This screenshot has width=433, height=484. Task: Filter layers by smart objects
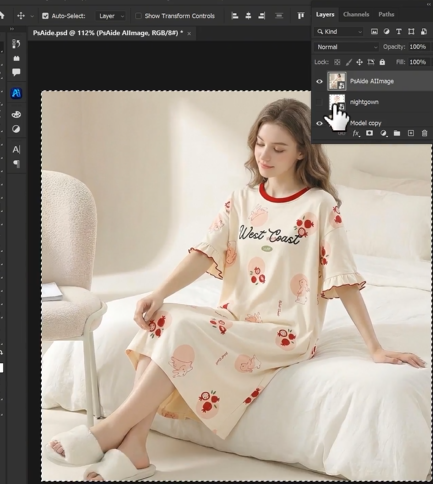tap(424, 32)
